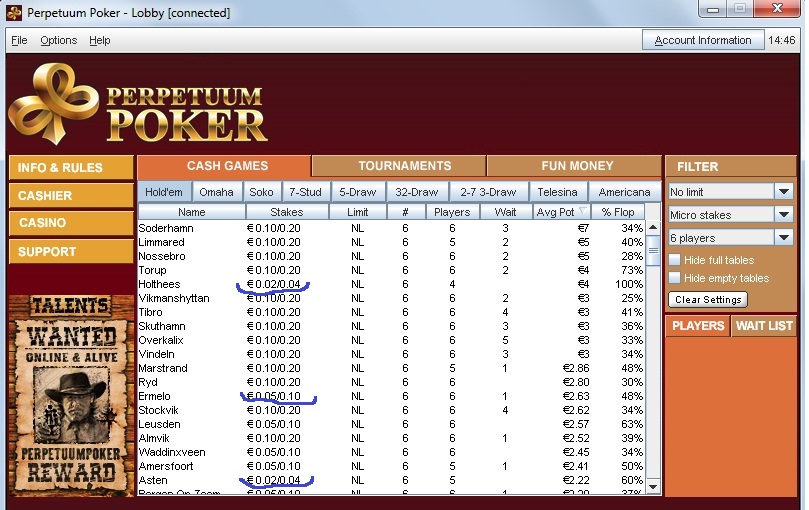Select the Limmared table row

click(x=391, y=242)
